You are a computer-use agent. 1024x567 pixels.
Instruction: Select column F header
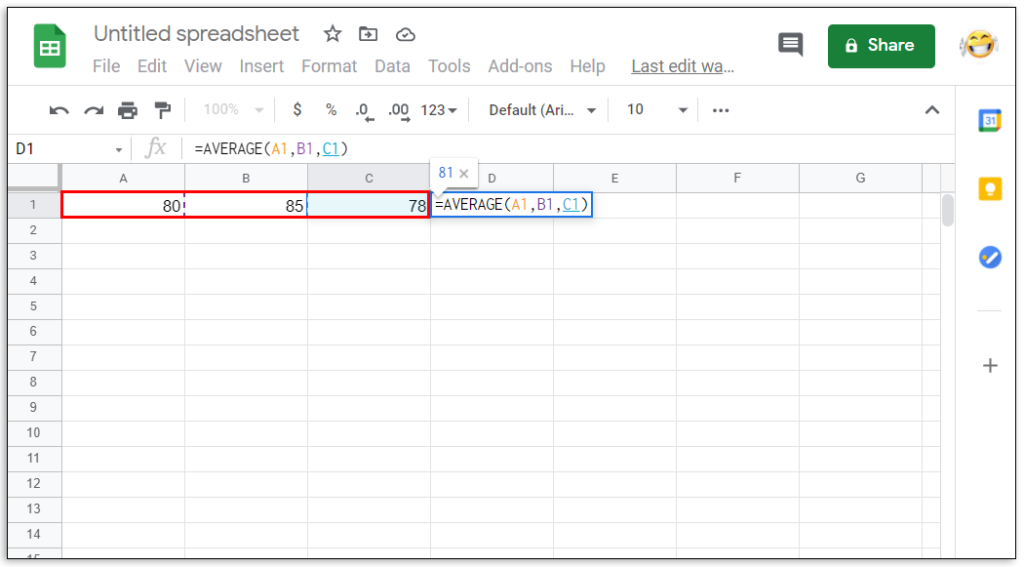[x=737, y=178]
